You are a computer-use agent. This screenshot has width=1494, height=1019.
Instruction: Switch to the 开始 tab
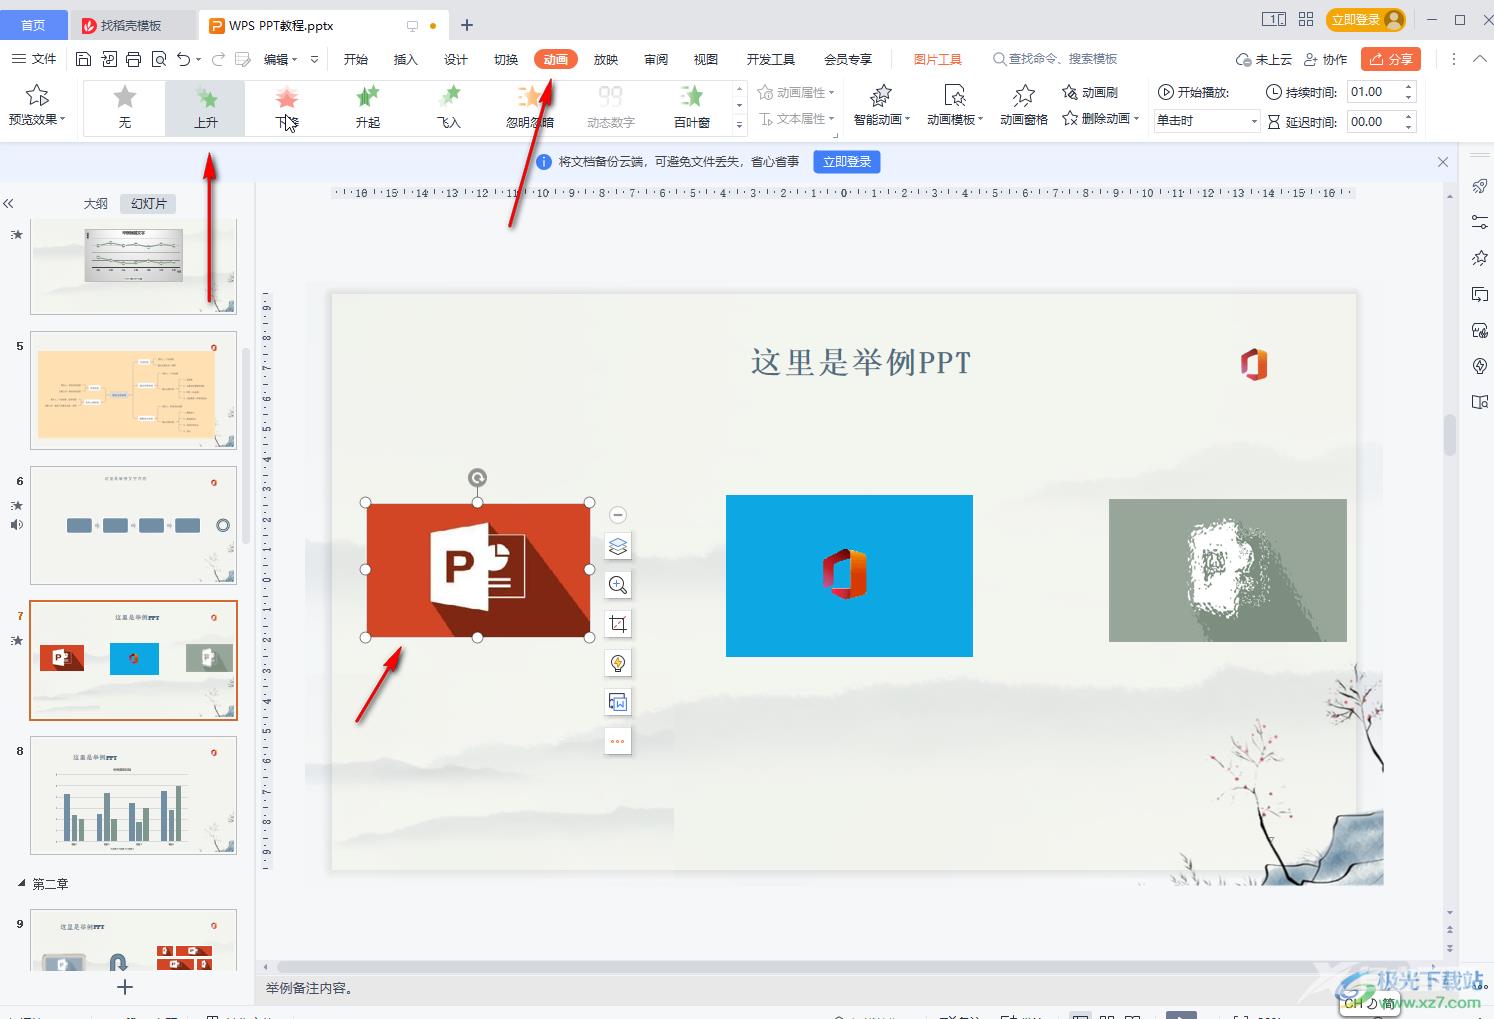[x=356, y=59]
